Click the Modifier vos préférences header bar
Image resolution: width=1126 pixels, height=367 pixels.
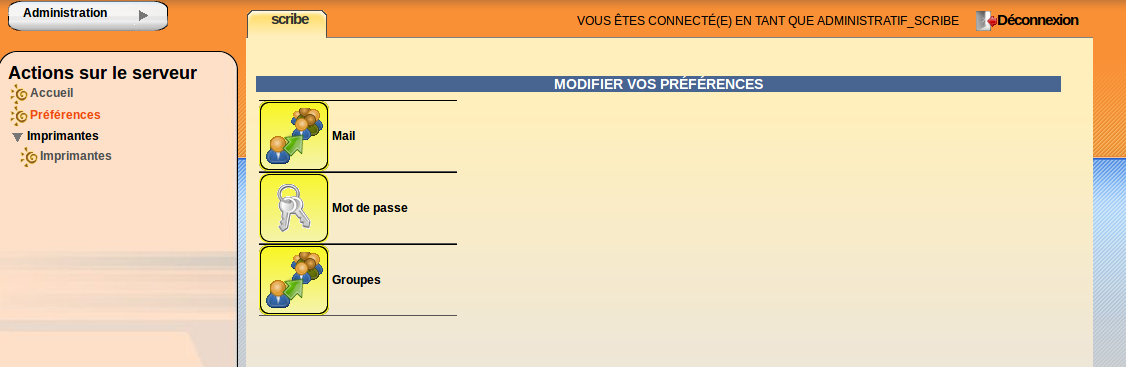(659, 84)
